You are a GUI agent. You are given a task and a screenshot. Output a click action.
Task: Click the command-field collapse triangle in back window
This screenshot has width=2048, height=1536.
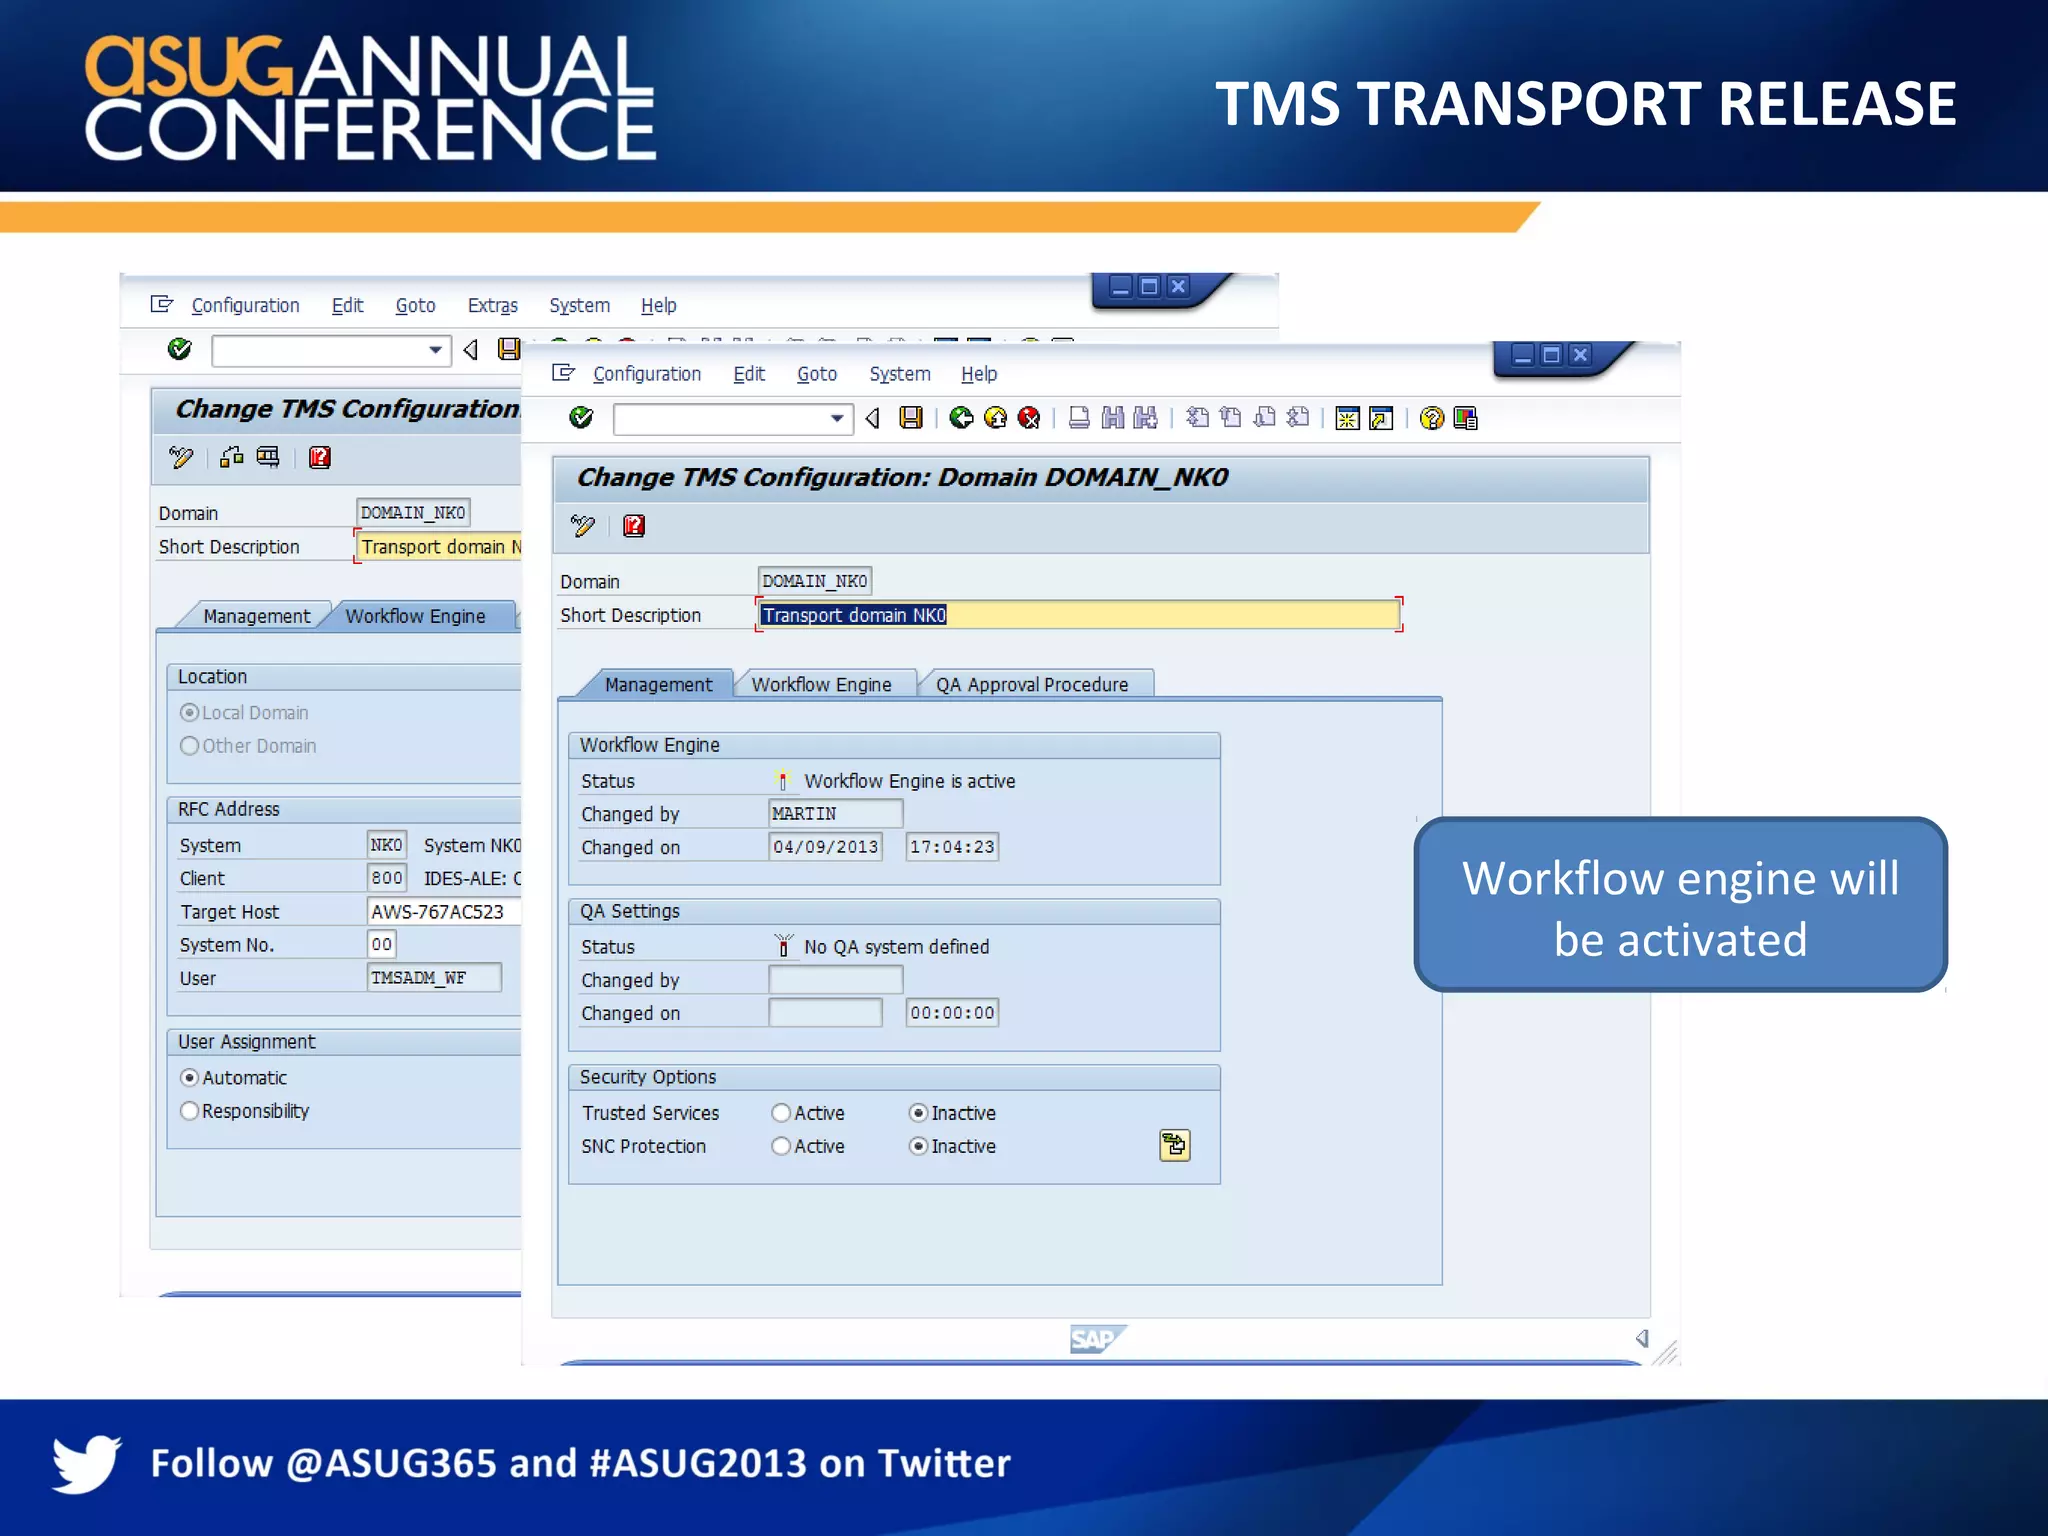click(x=470, y=349)
